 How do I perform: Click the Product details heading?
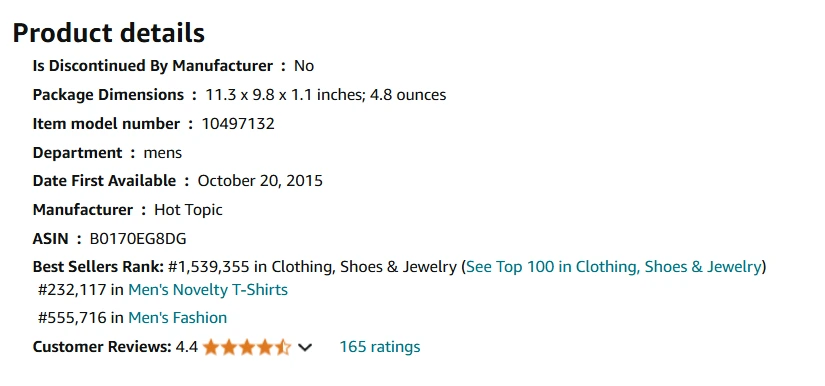coord(108,33)
